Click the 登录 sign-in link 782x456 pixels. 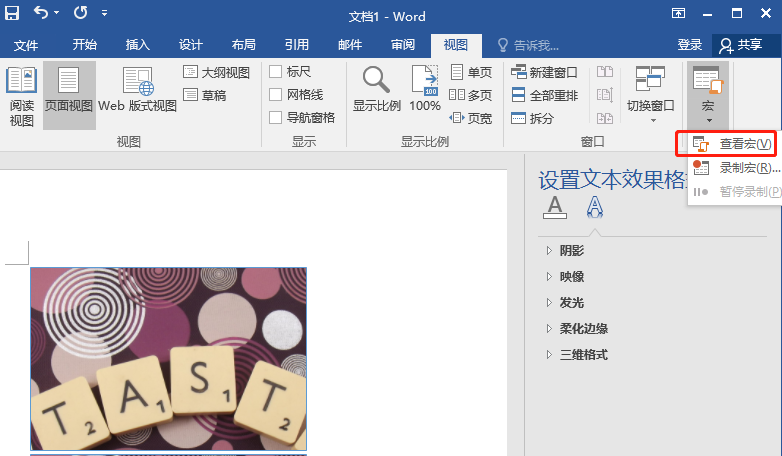(x=690, y=45)
